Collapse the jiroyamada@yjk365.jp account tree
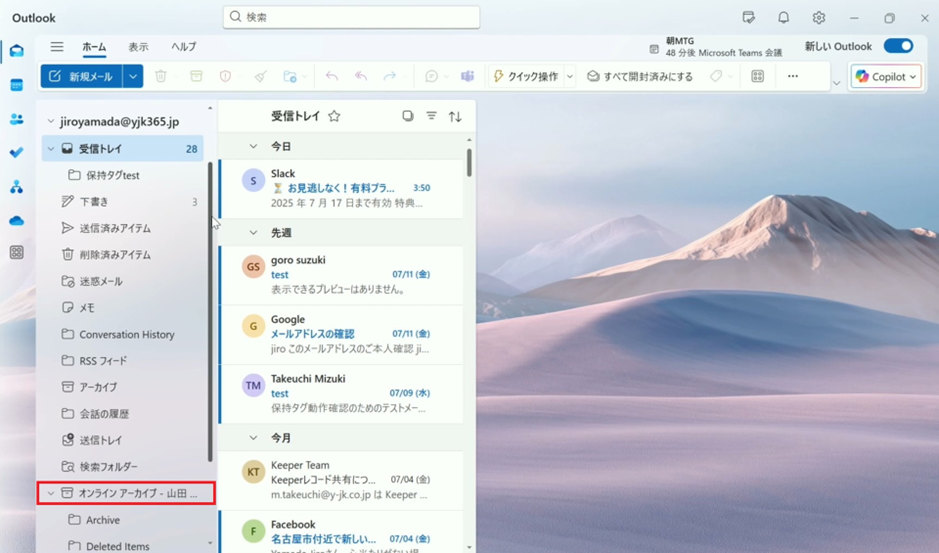The width and height of the screenshot is (939, 553). (x=51, y=122)
